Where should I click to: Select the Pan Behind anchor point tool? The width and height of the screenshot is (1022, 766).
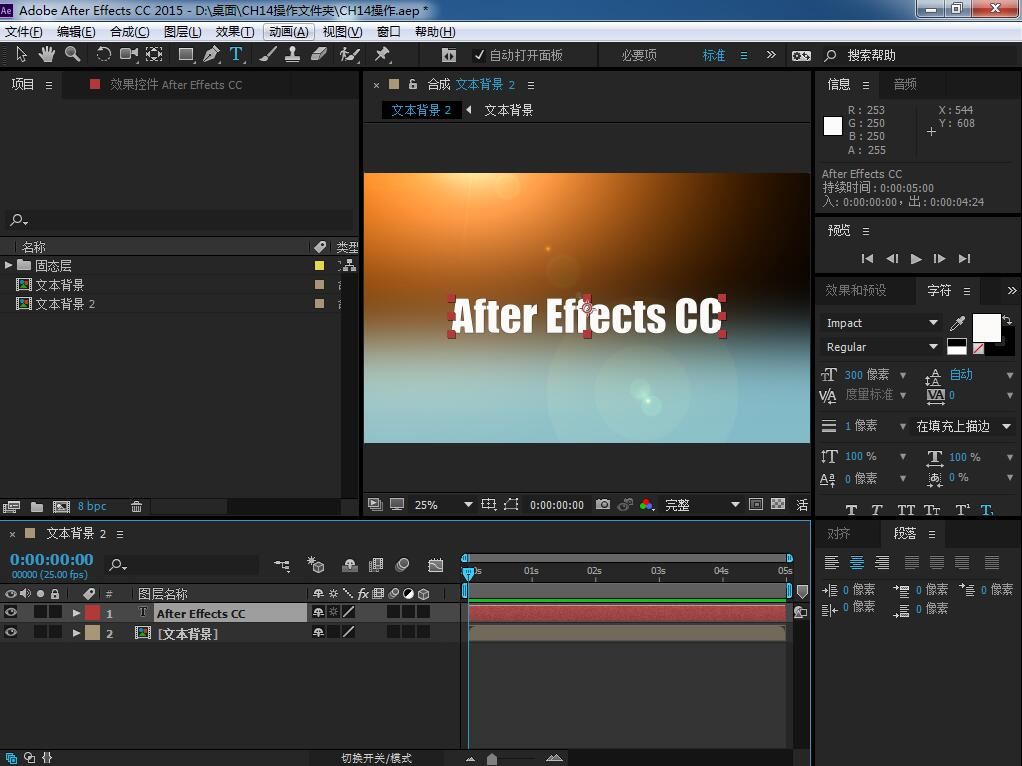(x=154, y=55)
